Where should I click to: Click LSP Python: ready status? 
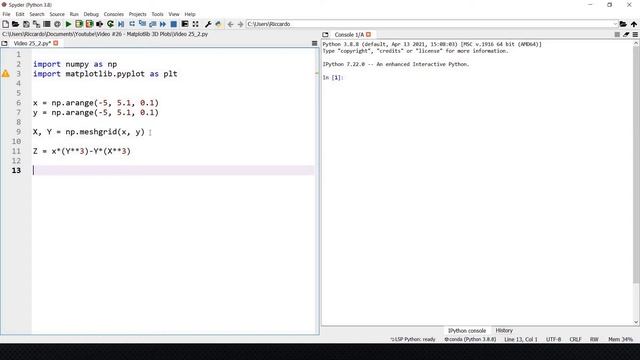[x=413, y=339]
